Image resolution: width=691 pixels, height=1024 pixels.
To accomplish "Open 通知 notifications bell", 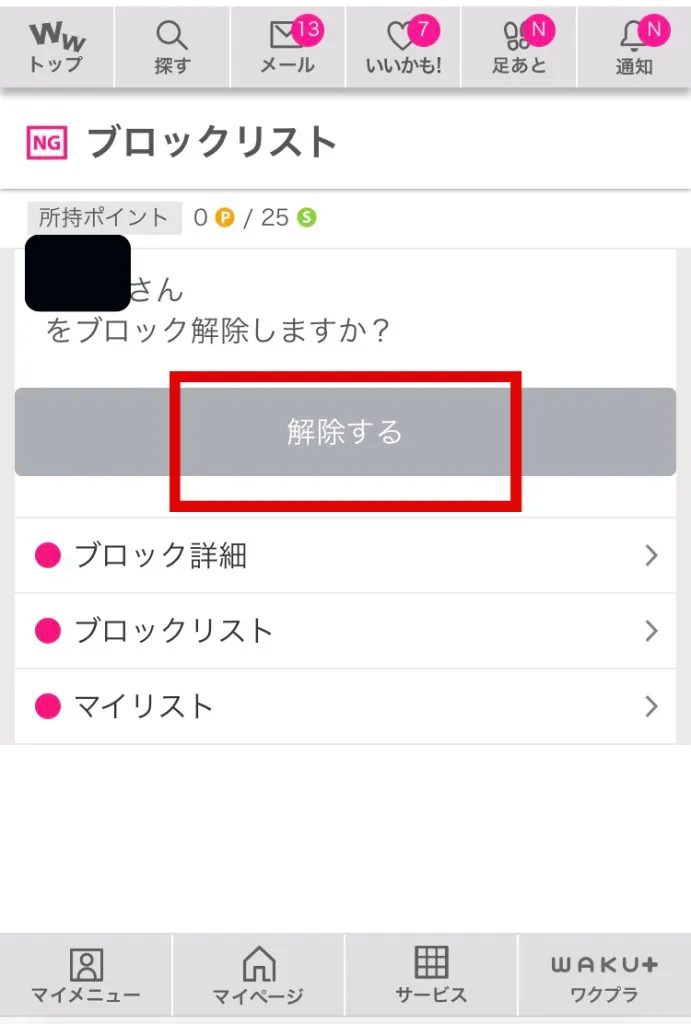I will coord(633,45).
